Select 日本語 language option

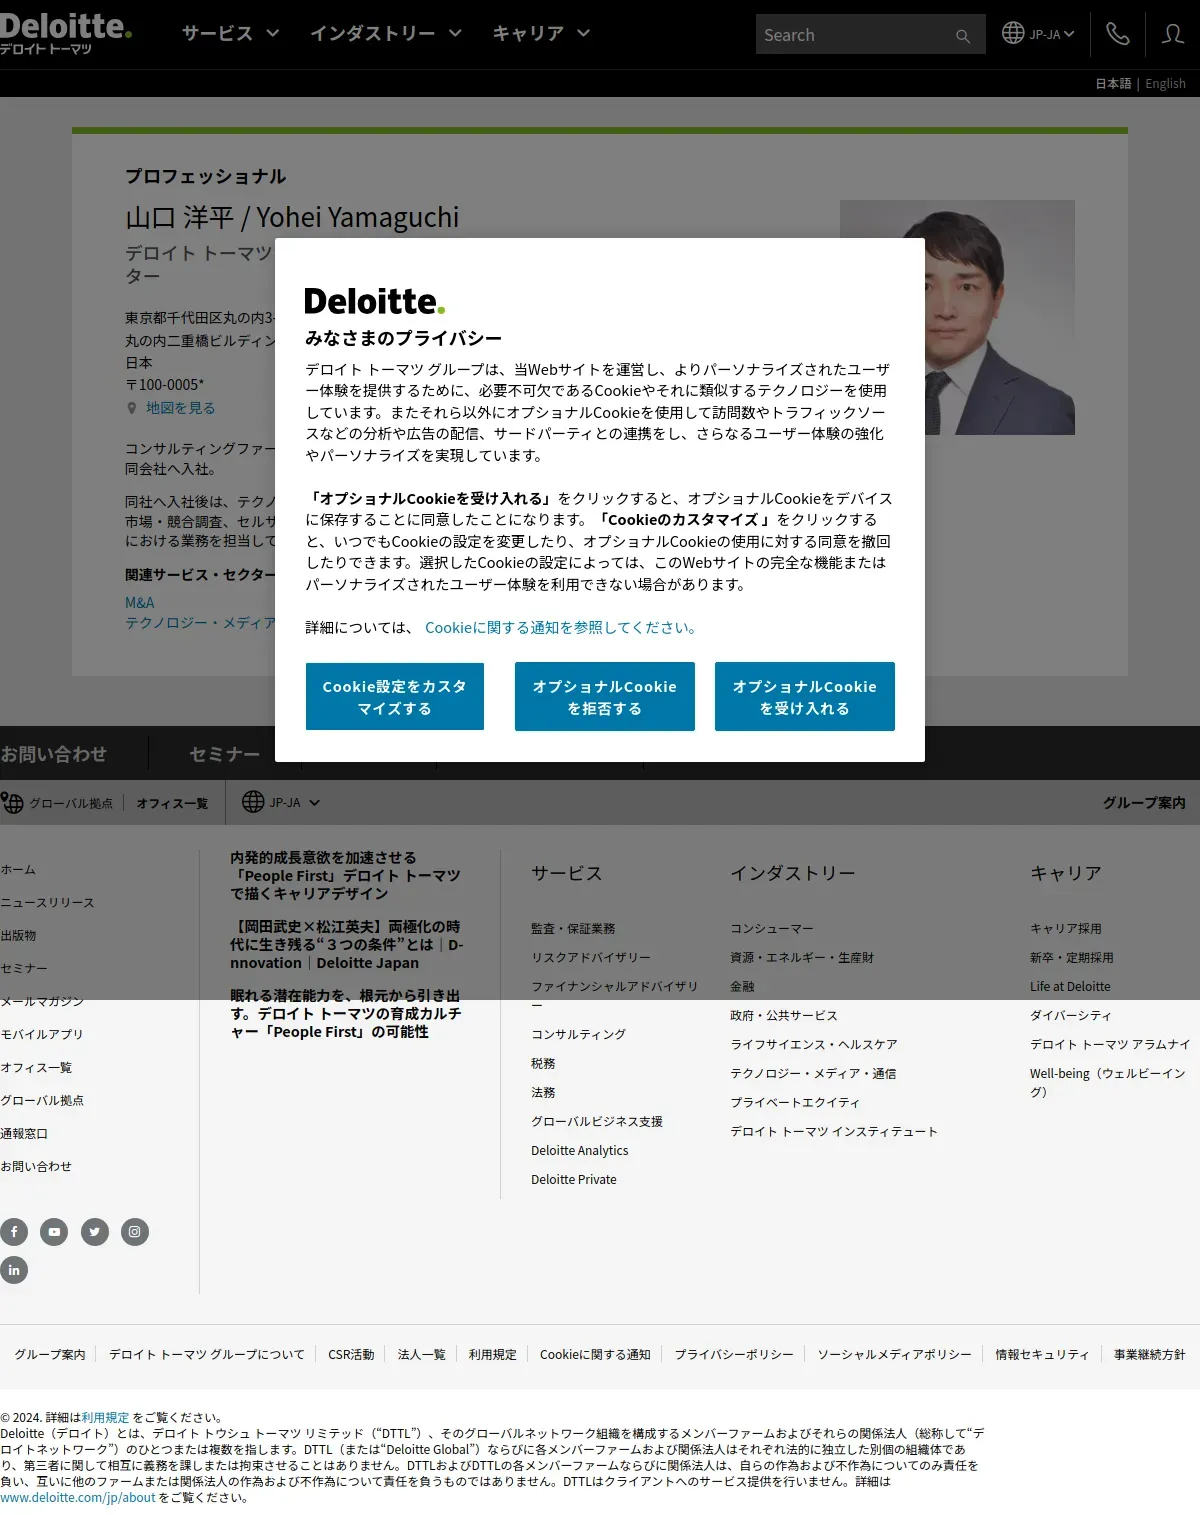[1113, 83]
